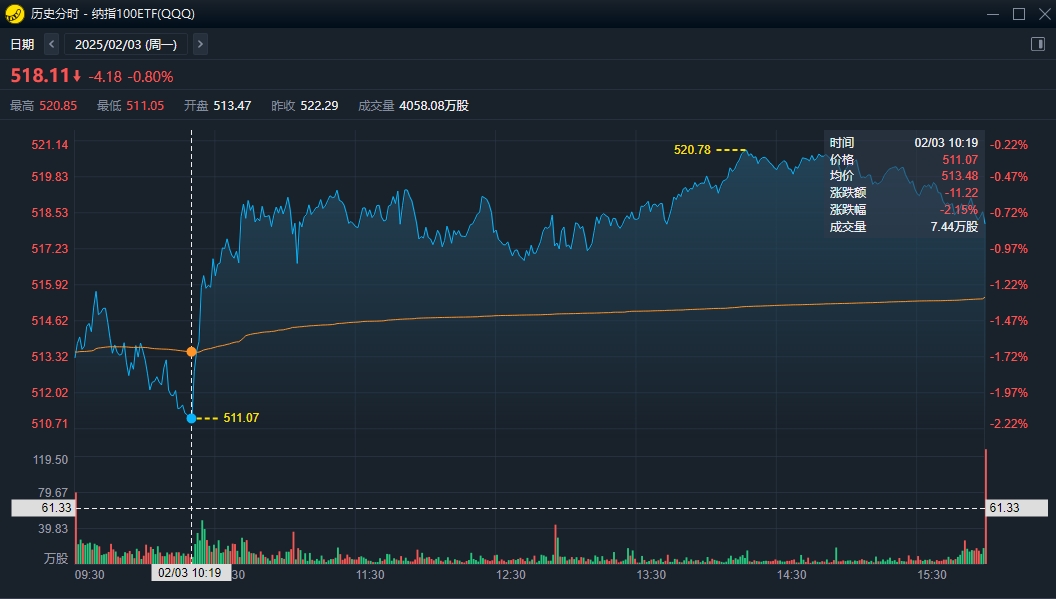Click the -2.22% percent axis label

click(1009, 423)
